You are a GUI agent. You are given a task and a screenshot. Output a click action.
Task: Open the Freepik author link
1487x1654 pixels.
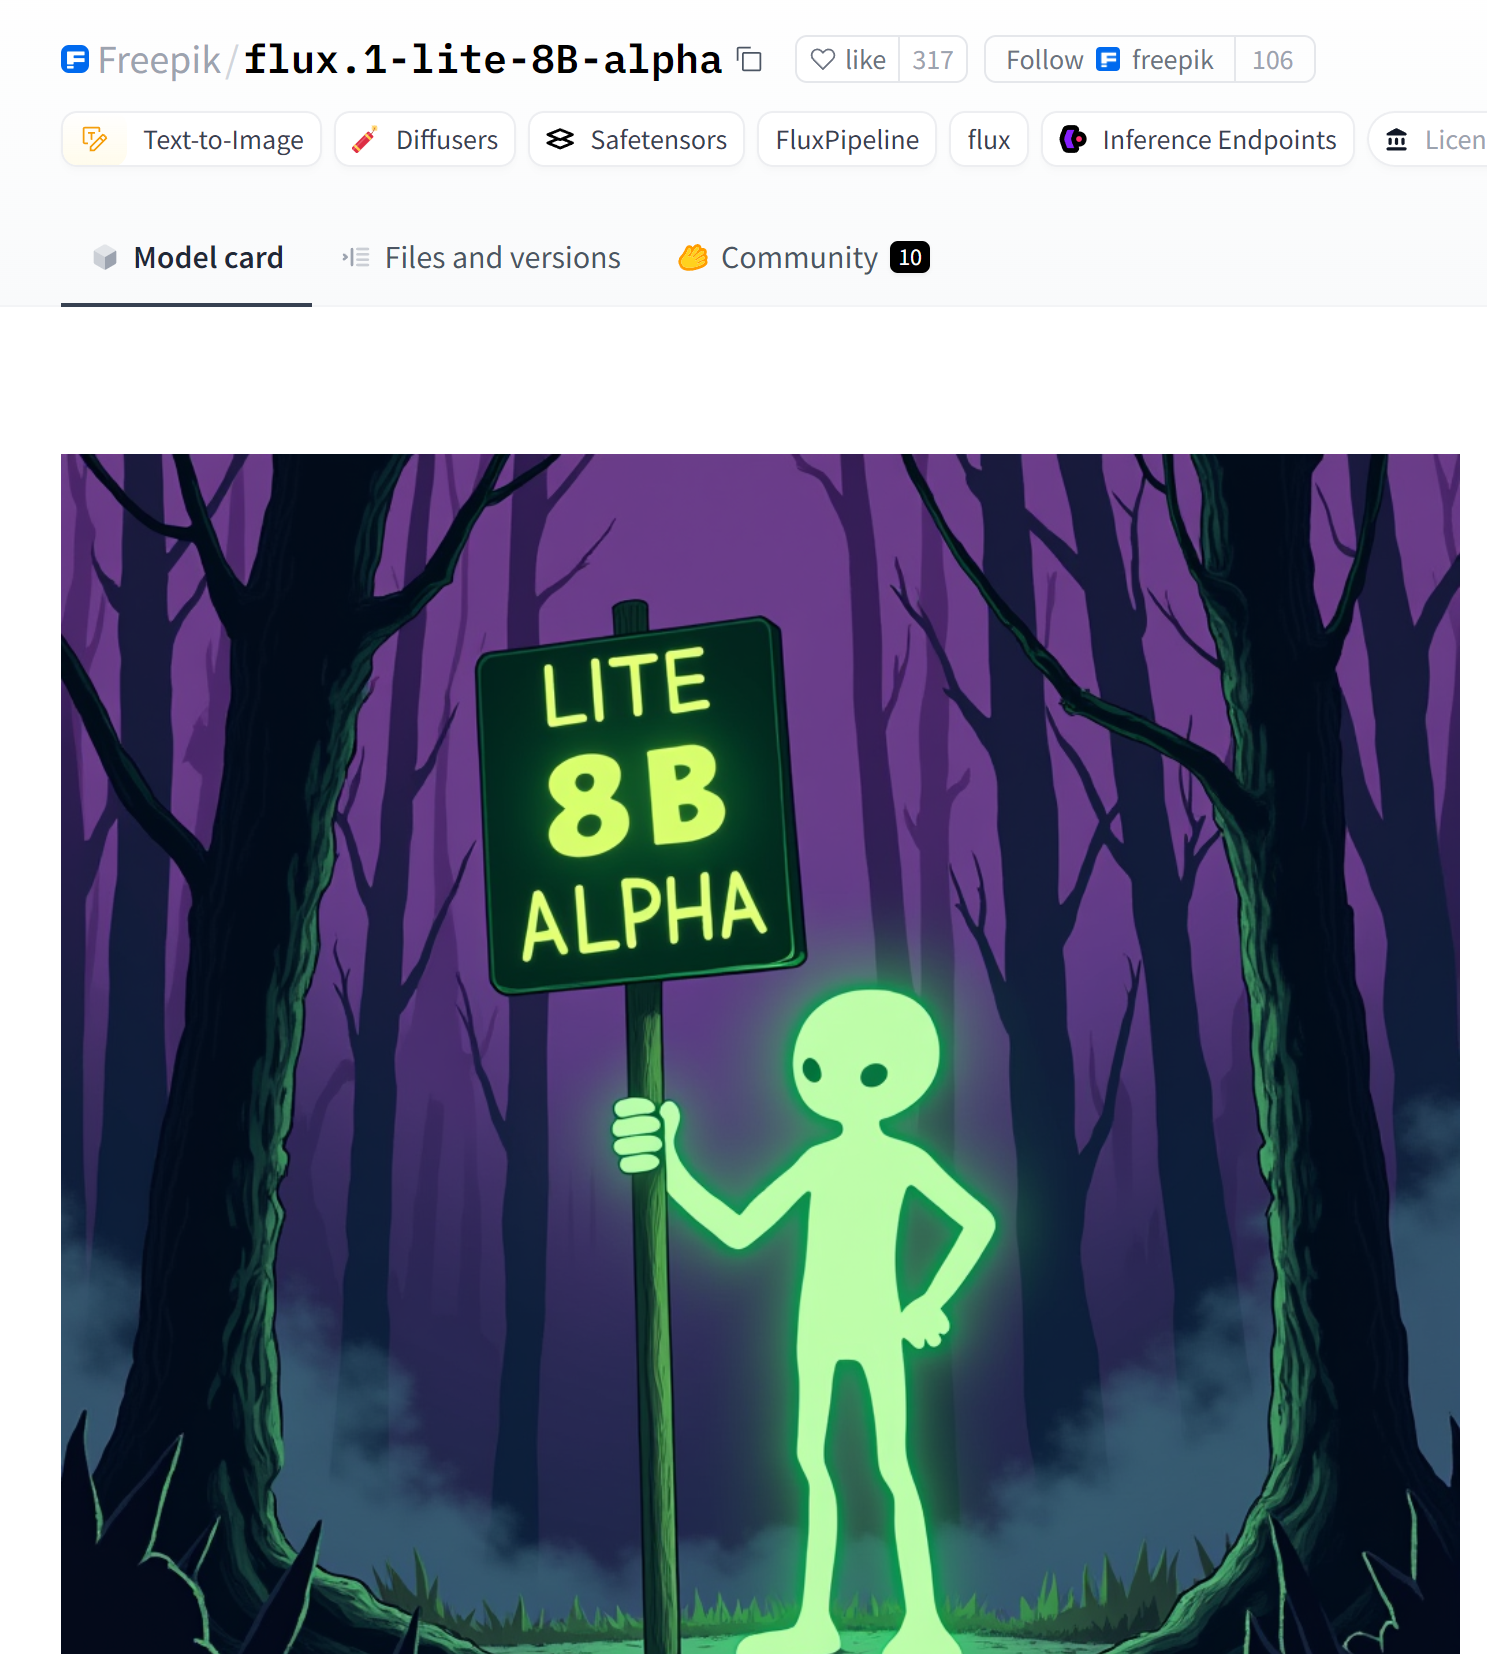tap(159, 60)
